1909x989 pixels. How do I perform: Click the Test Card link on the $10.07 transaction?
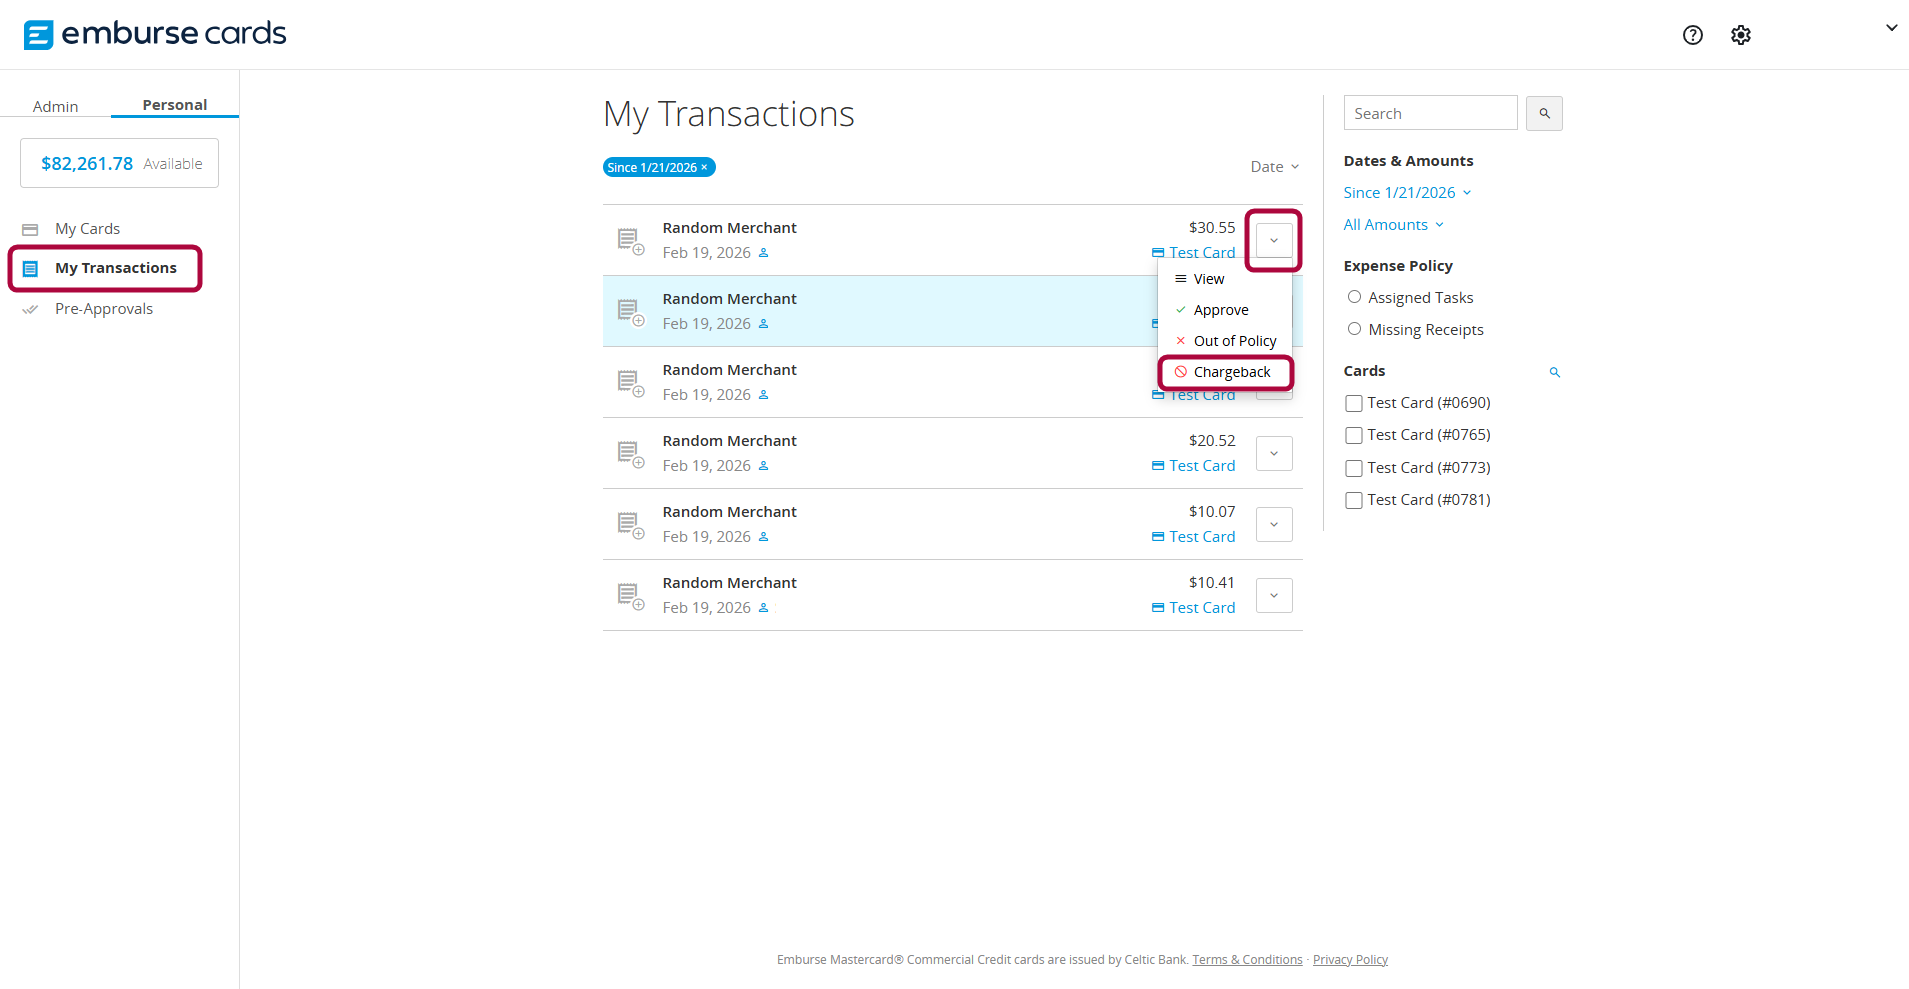tap(1201, 536)
